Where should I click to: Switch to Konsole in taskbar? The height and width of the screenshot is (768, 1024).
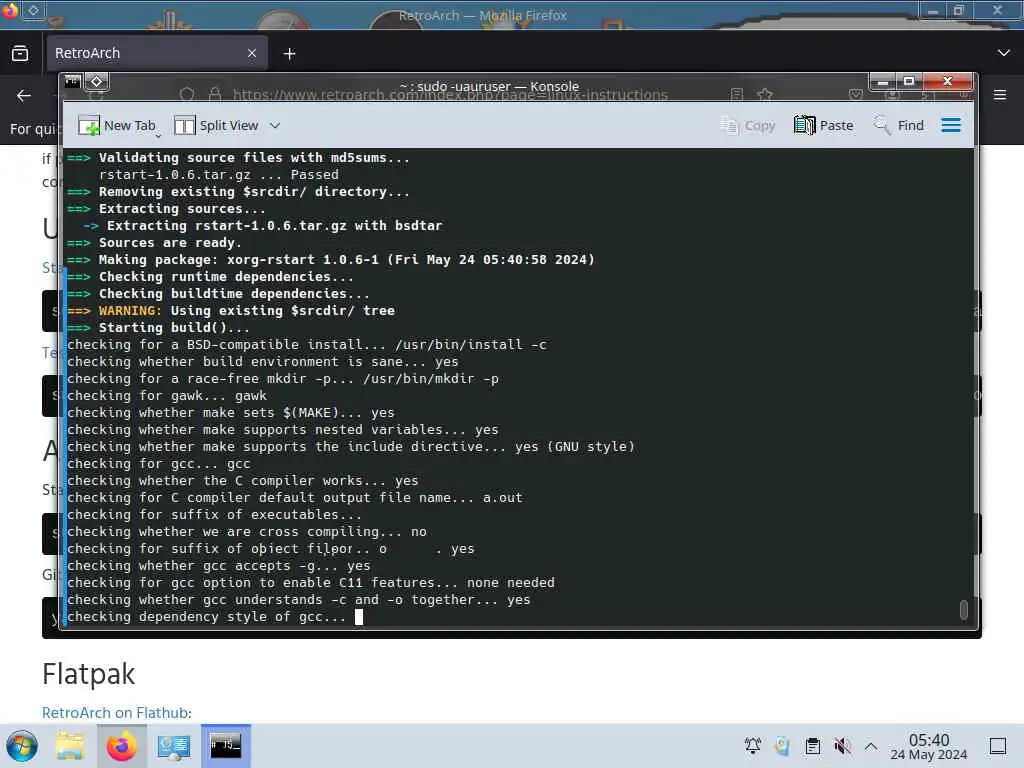click(225, 746)
